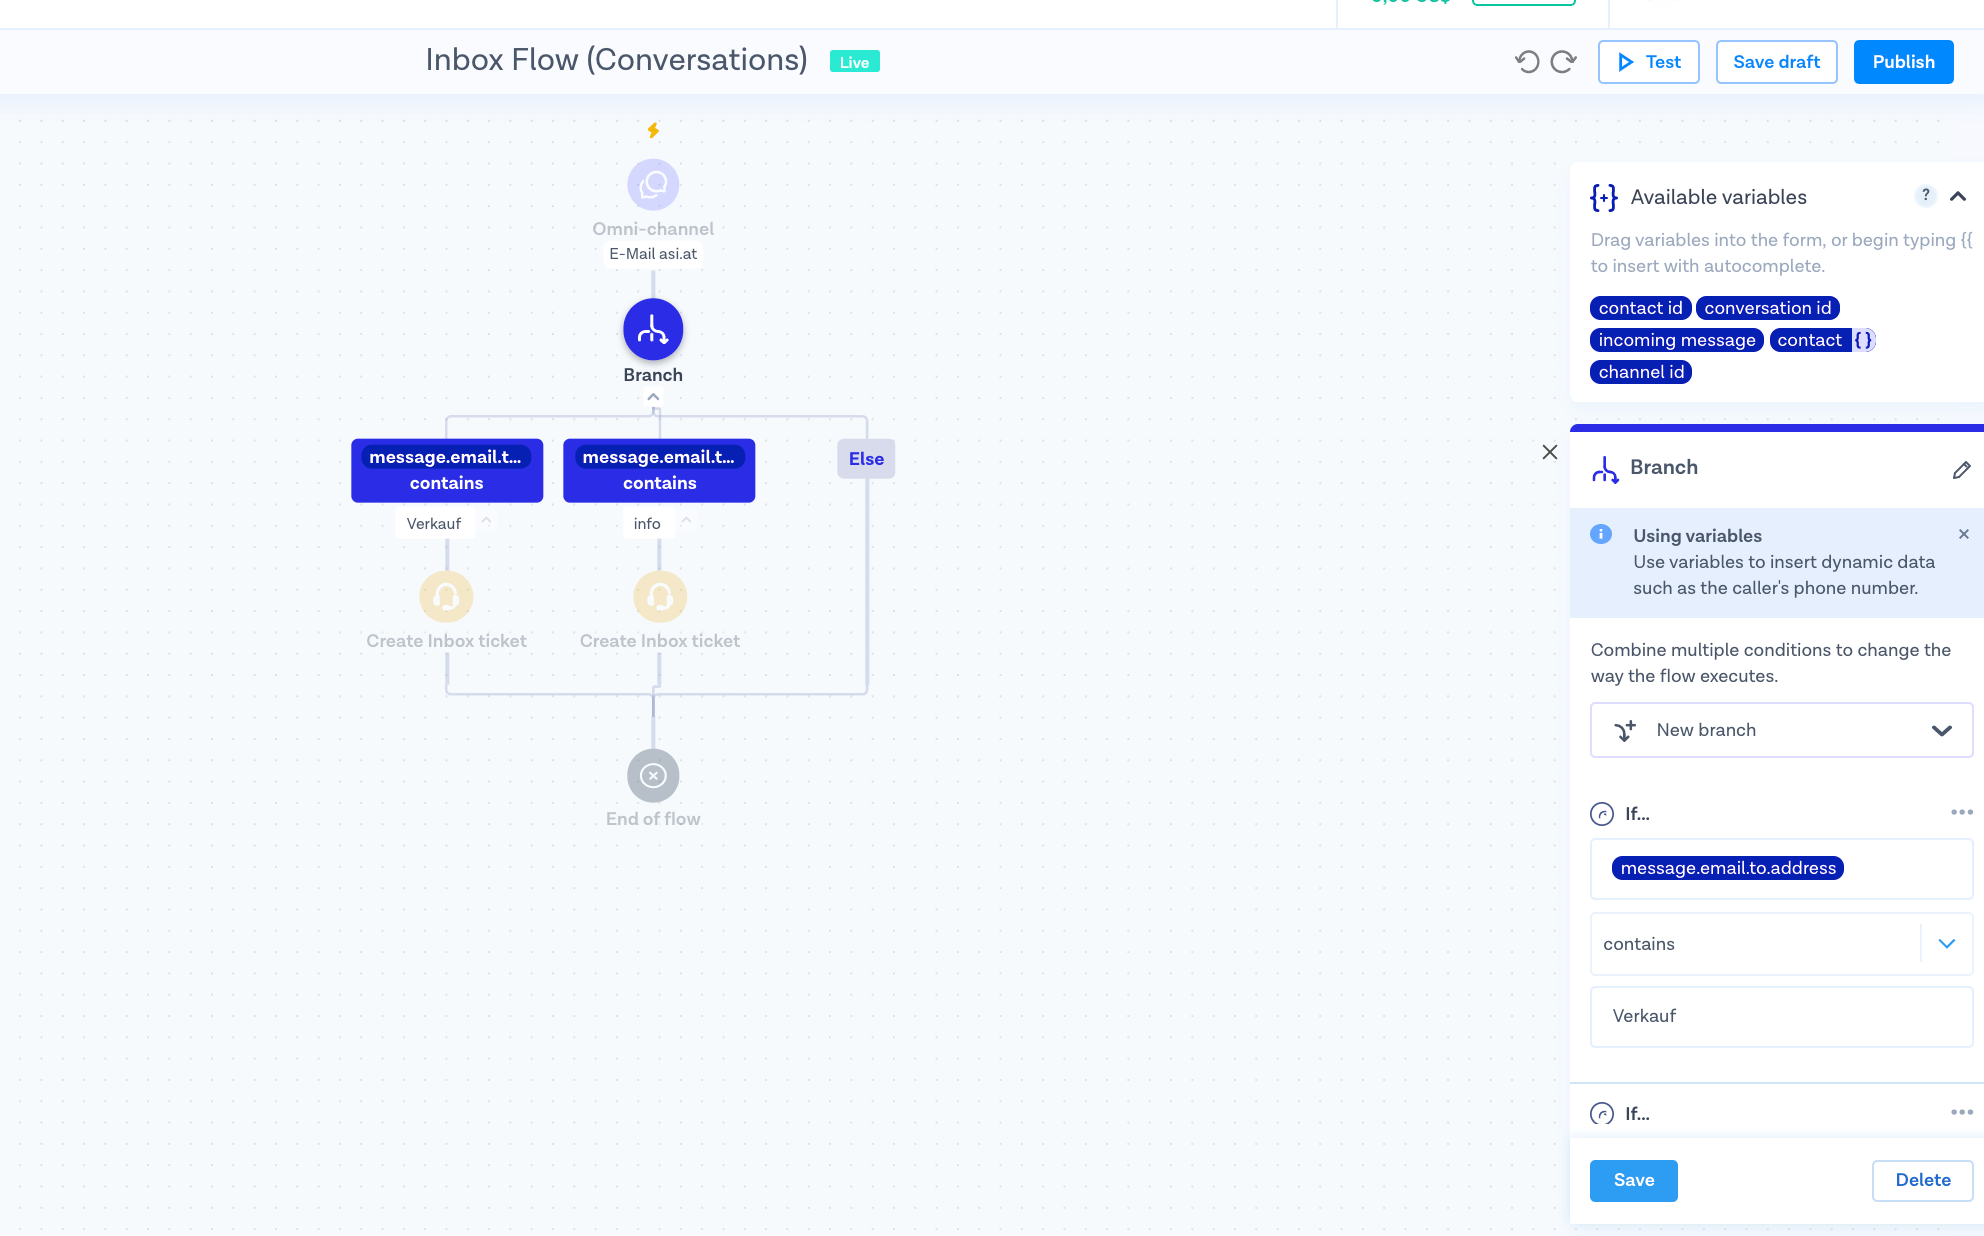Click the Publish button

pyautogui.click(x=1903, y=62)
